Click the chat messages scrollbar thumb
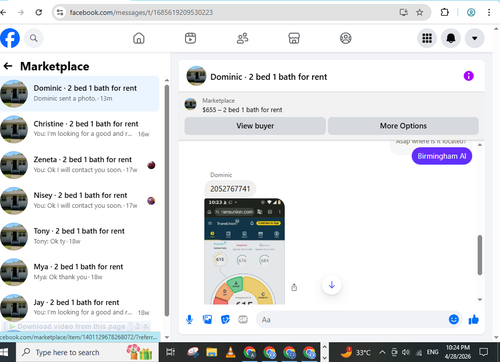 480,255
